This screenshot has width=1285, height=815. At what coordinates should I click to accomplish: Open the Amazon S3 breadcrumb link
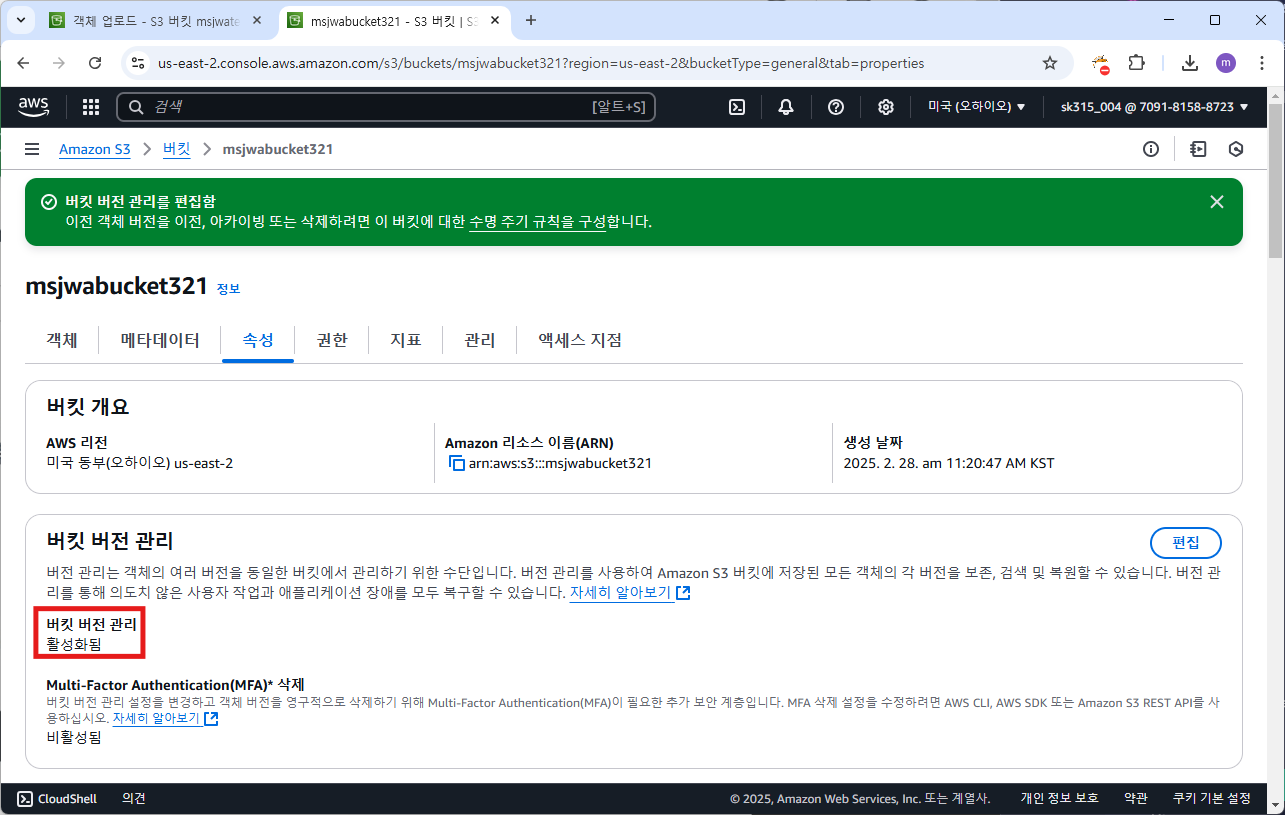tap(95, 149)
